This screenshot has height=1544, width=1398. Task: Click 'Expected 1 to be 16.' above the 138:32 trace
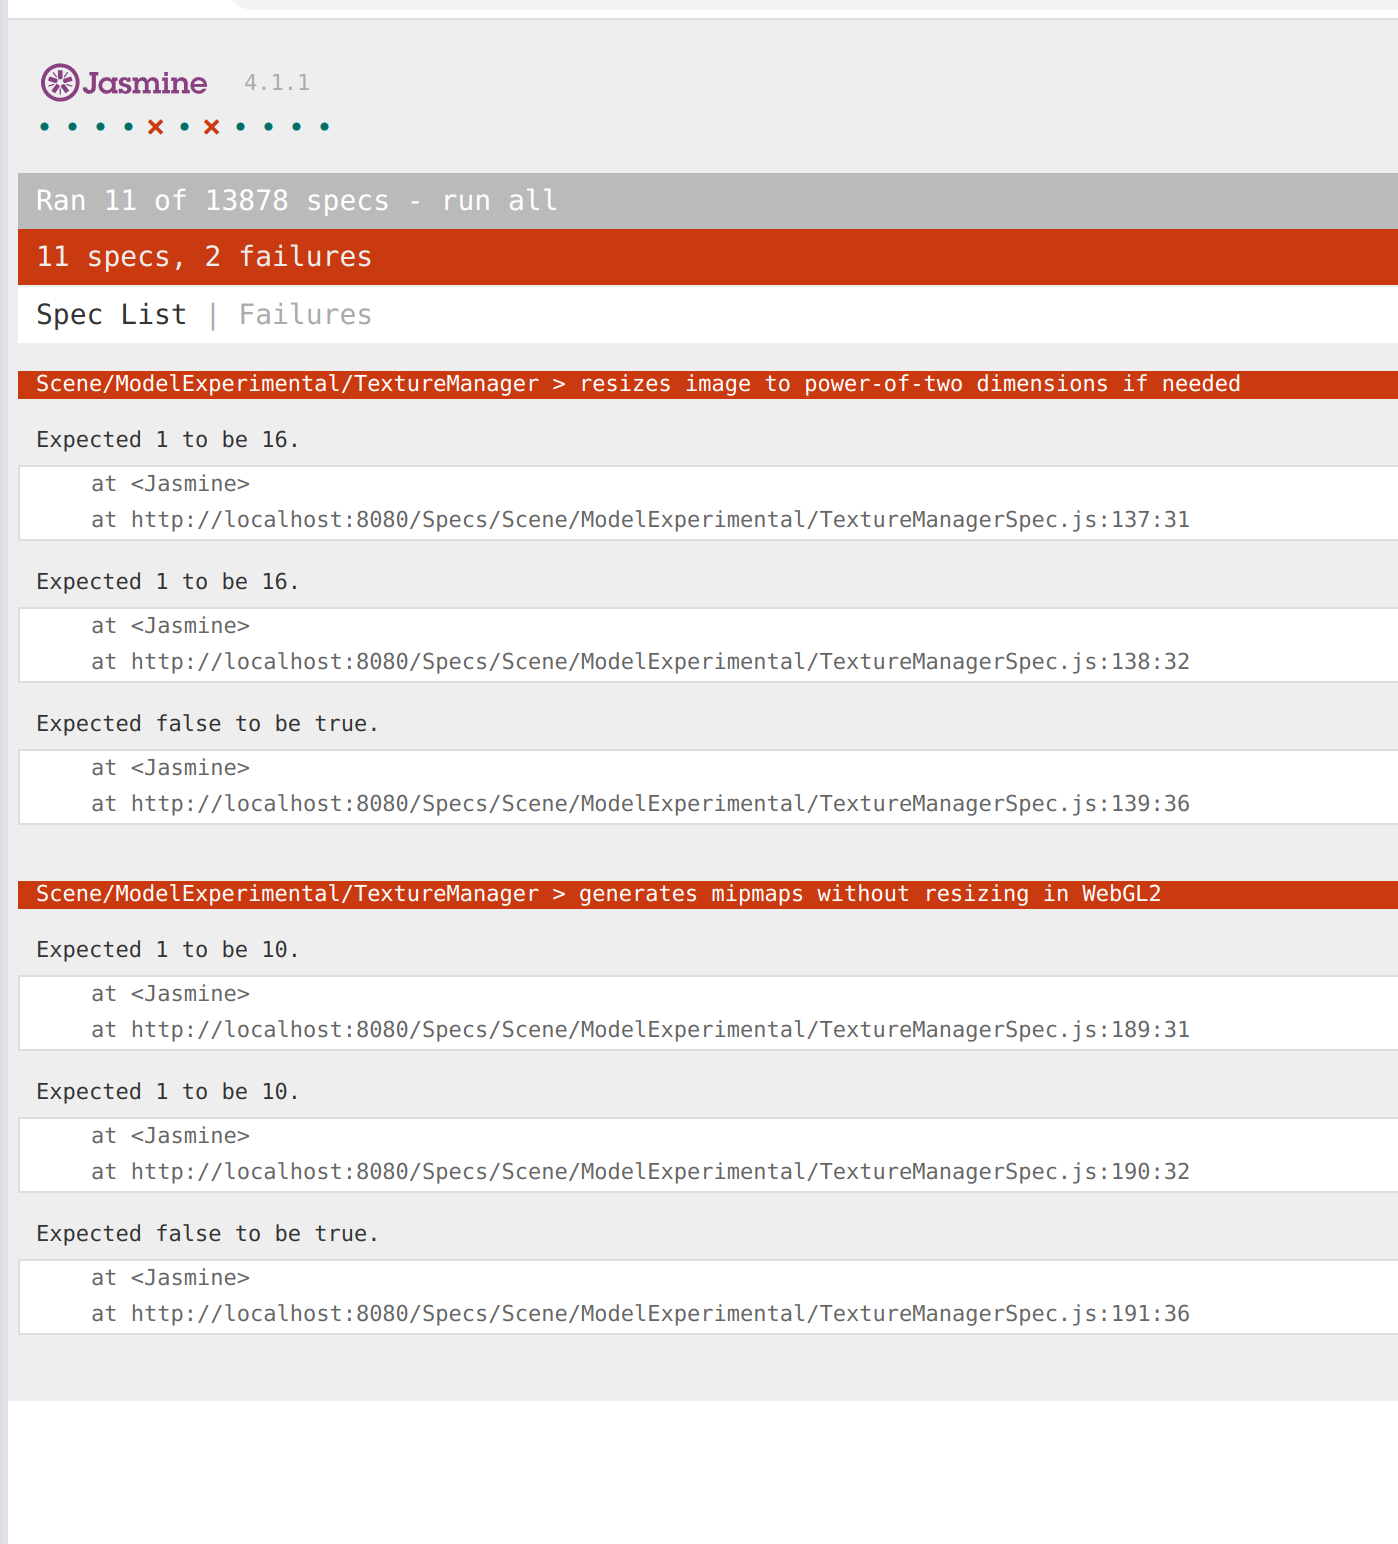168,582
